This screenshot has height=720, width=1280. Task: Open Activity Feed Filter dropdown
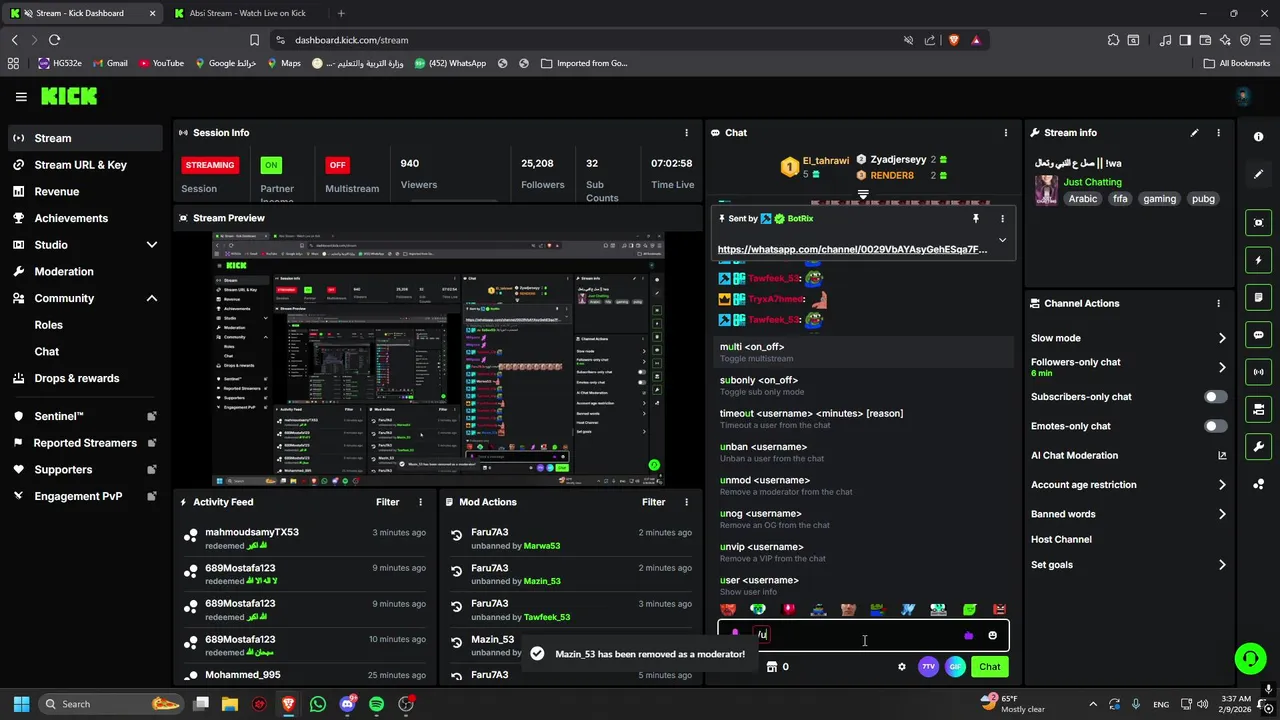coord(387,502)
